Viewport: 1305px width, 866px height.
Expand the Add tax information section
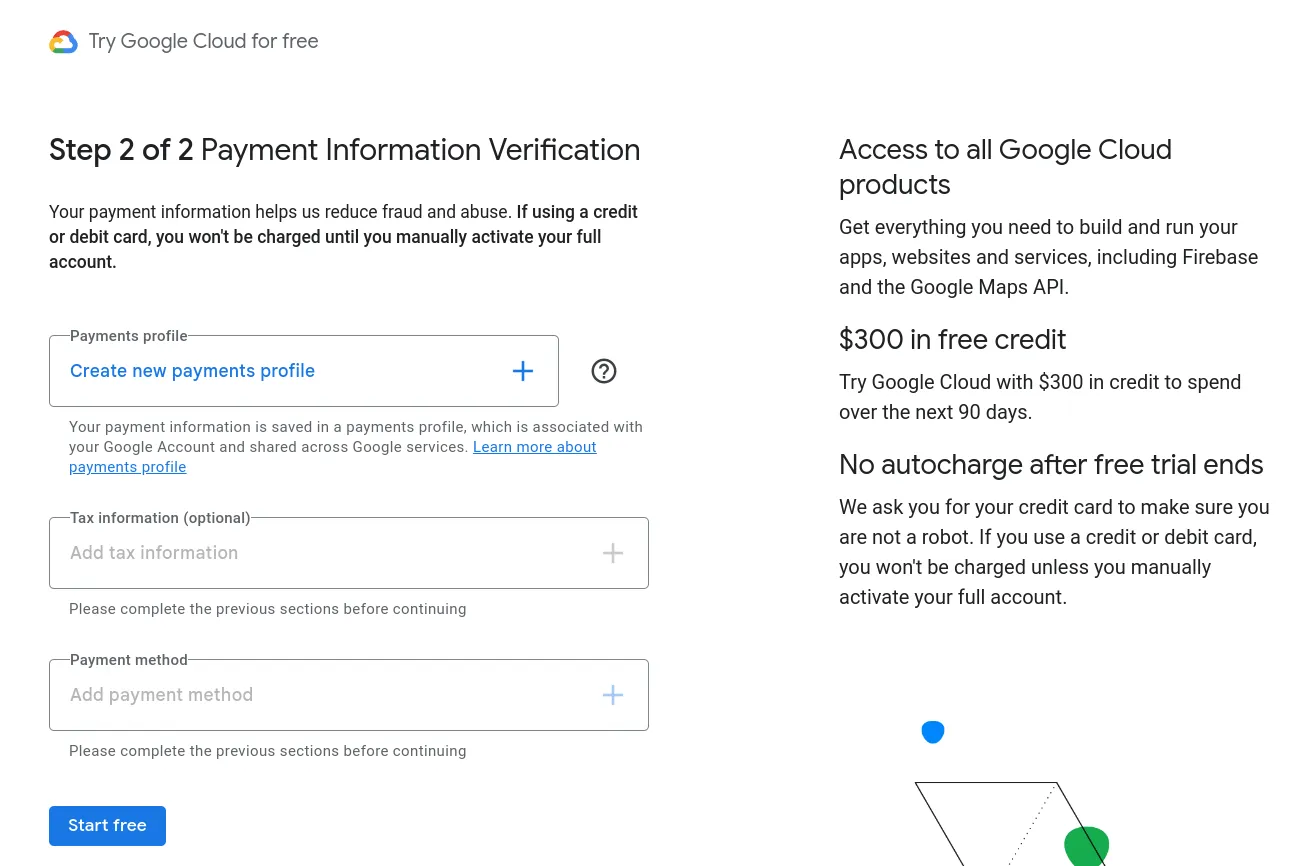pyautogui.click(x=349, y=553)
